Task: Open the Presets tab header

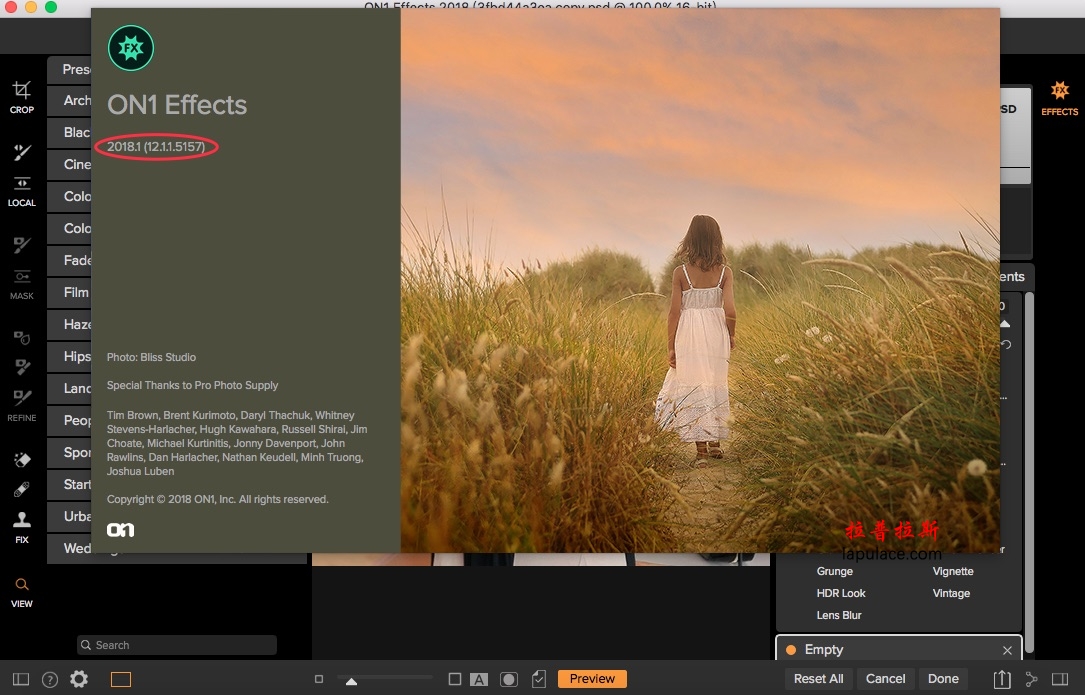Action: pyautogui.click(x=69, y=69)
